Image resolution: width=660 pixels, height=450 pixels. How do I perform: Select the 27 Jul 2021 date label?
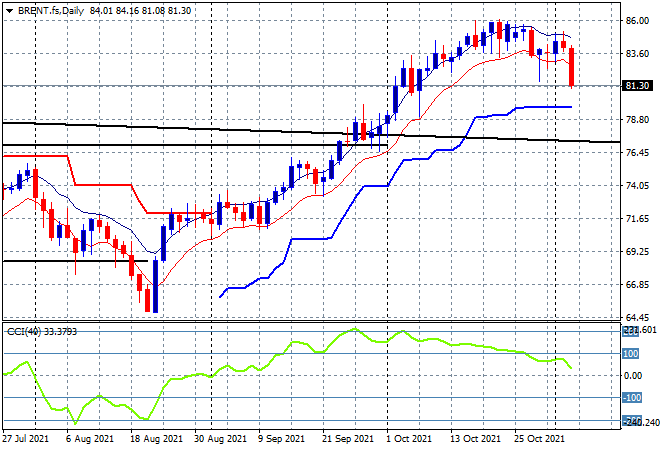pos(26,439)
